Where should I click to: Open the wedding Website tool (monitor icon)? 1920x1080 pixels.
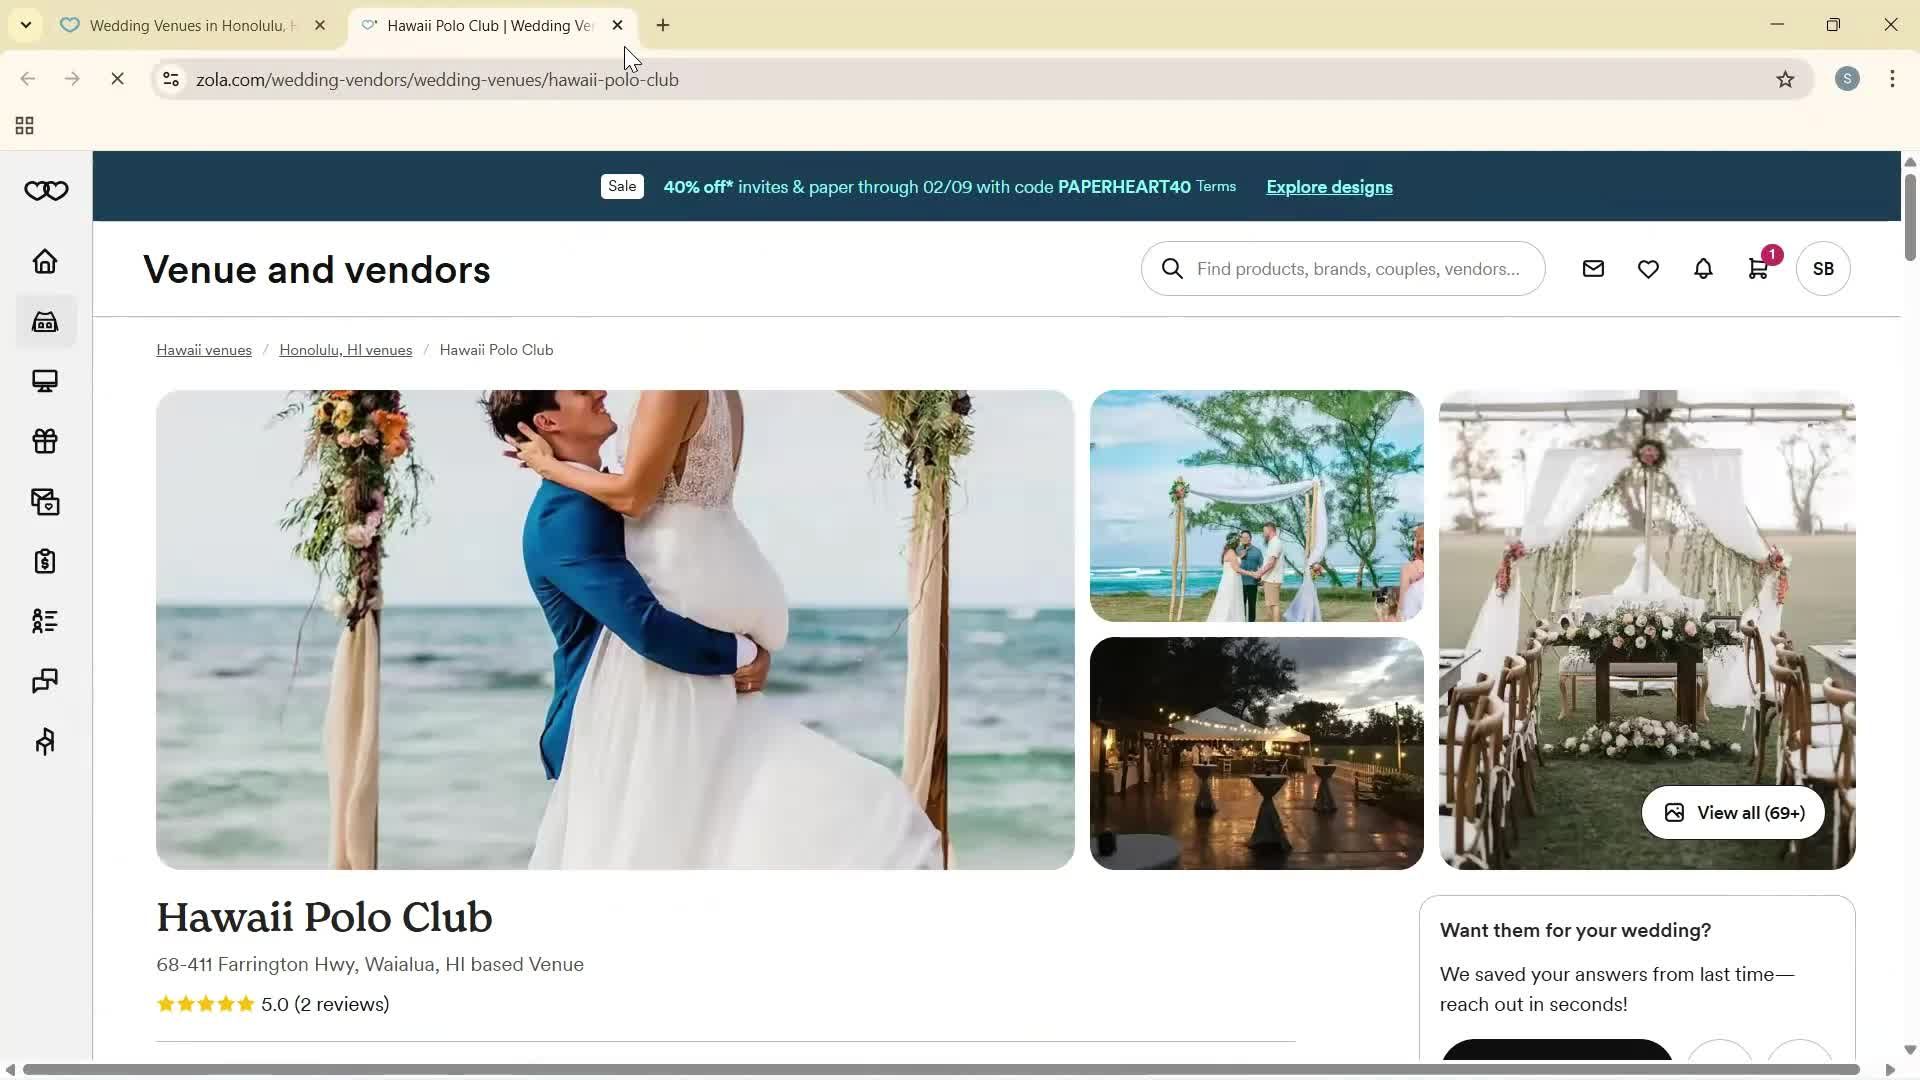[x=44, y=381]
